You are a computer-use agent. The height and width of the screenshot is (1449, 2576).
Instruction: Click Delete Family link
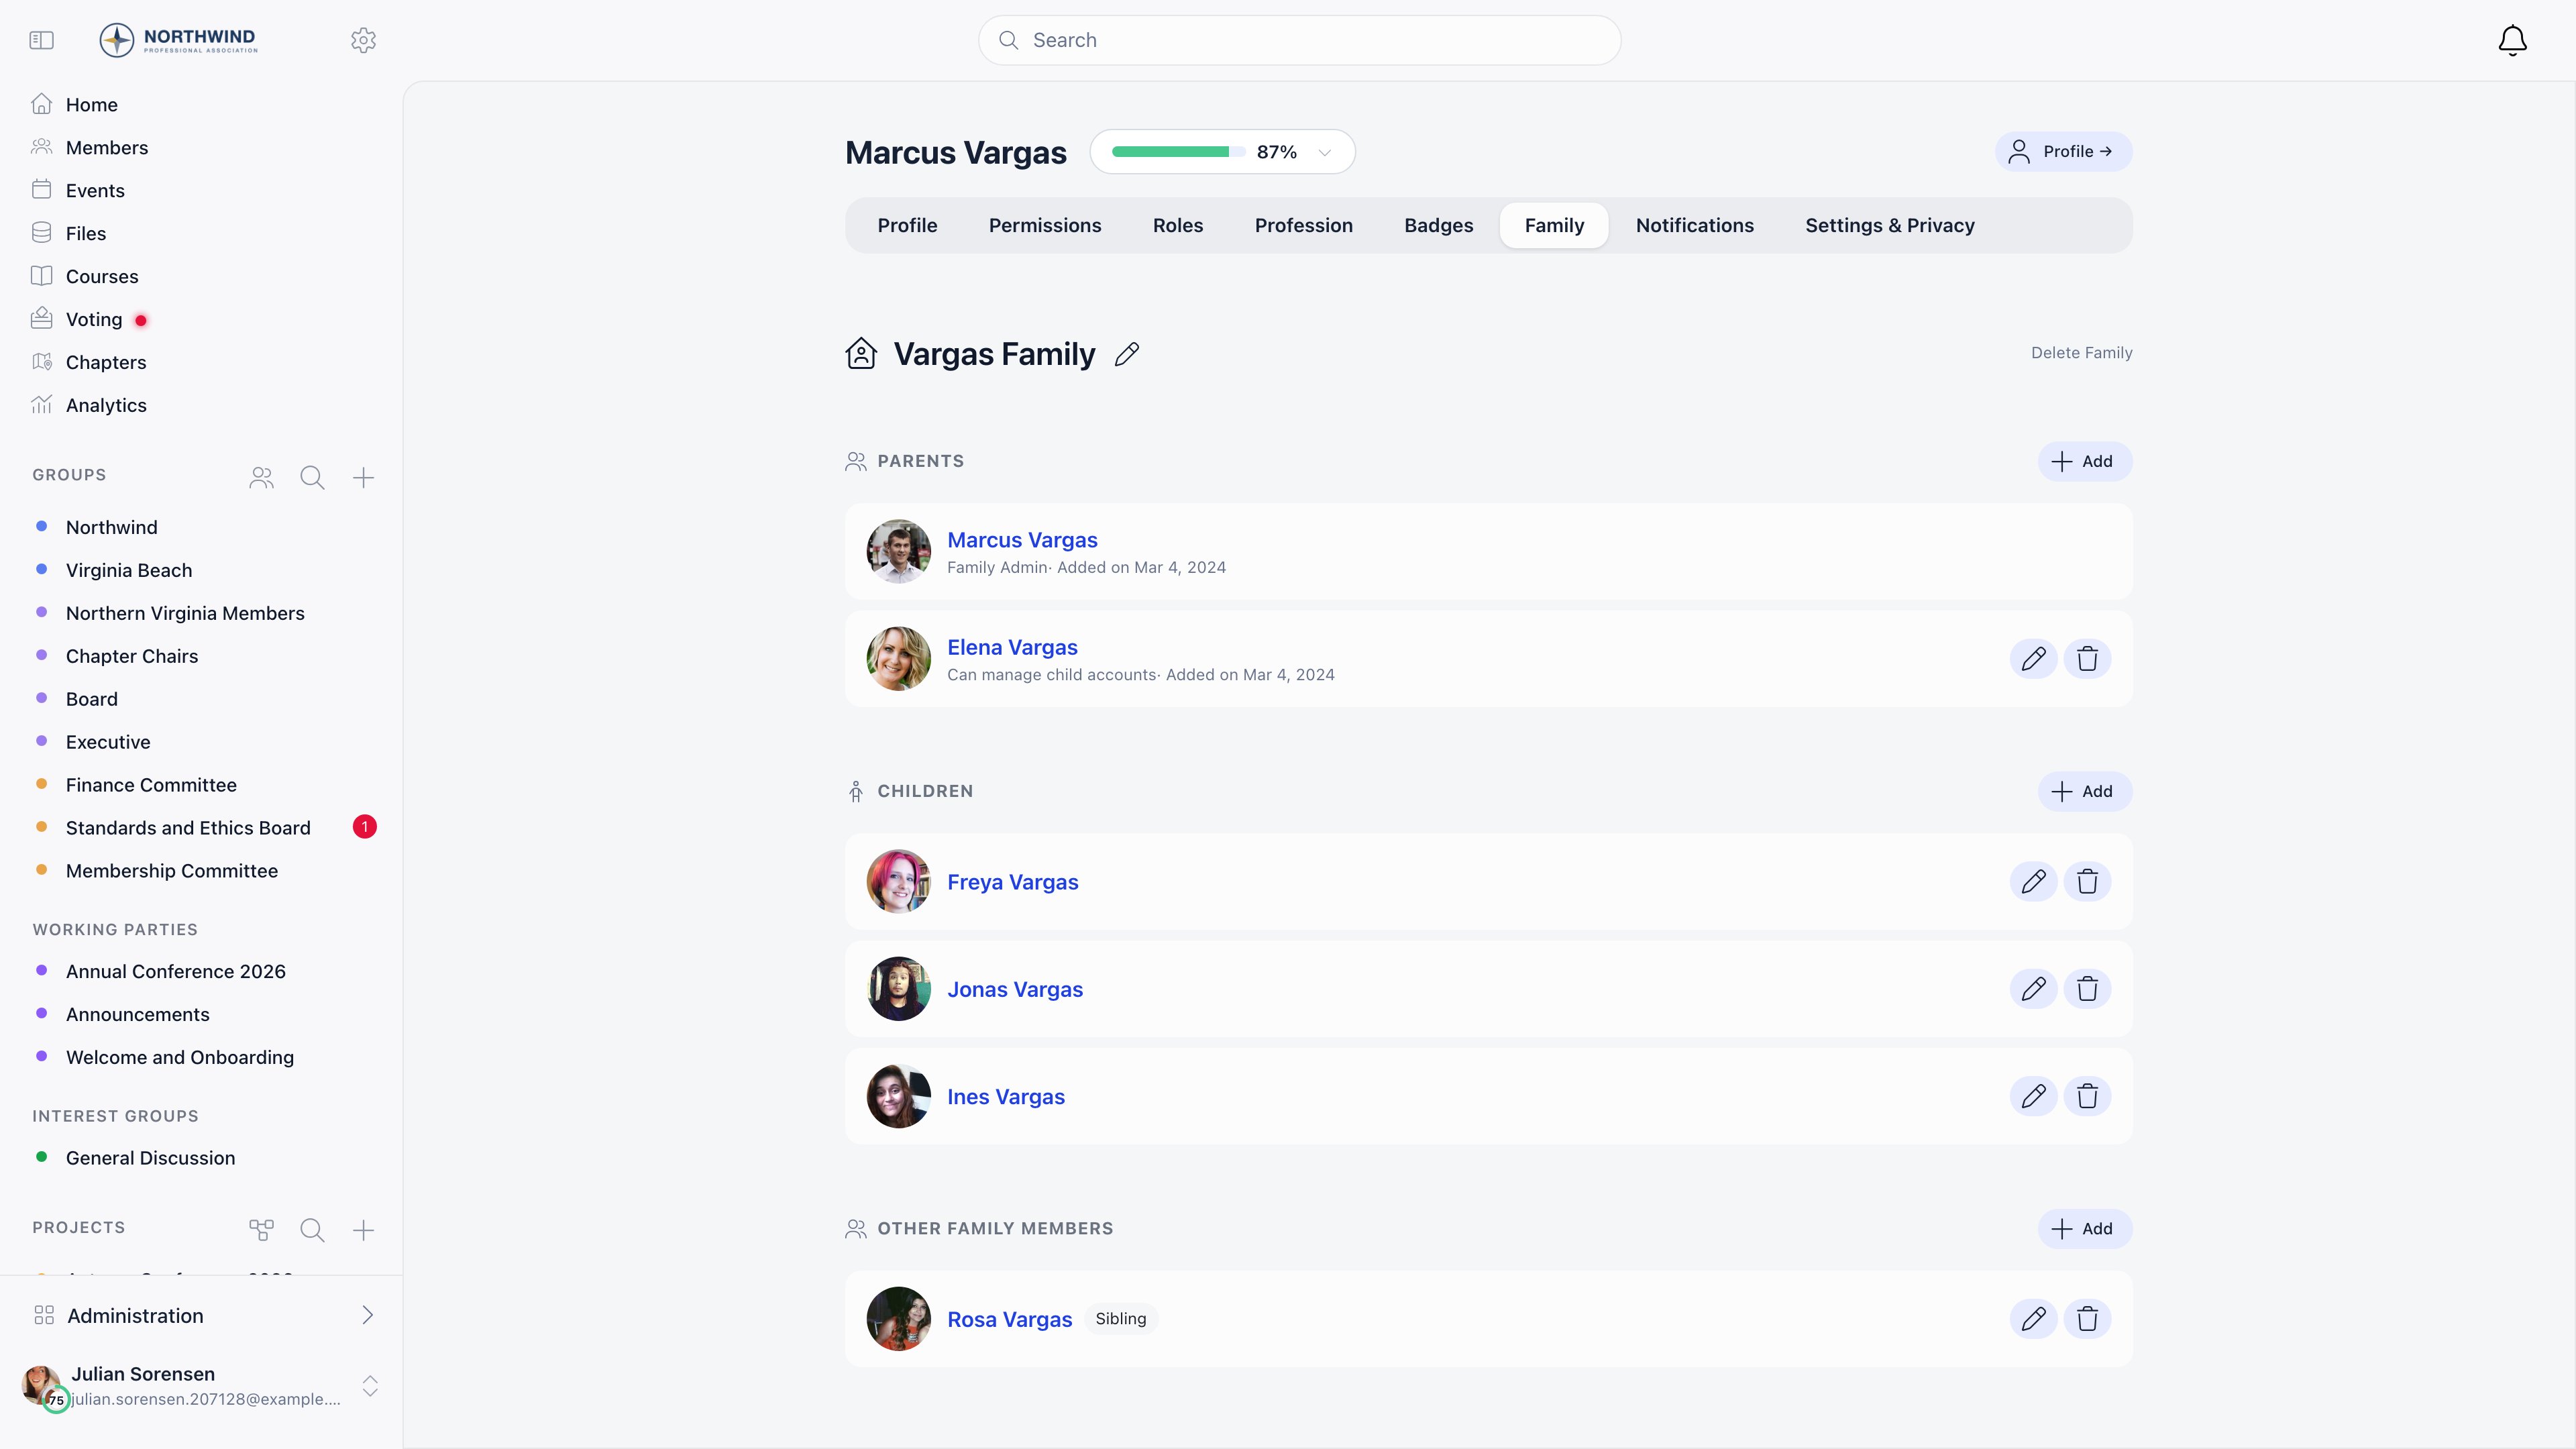tap(2081, 353)
